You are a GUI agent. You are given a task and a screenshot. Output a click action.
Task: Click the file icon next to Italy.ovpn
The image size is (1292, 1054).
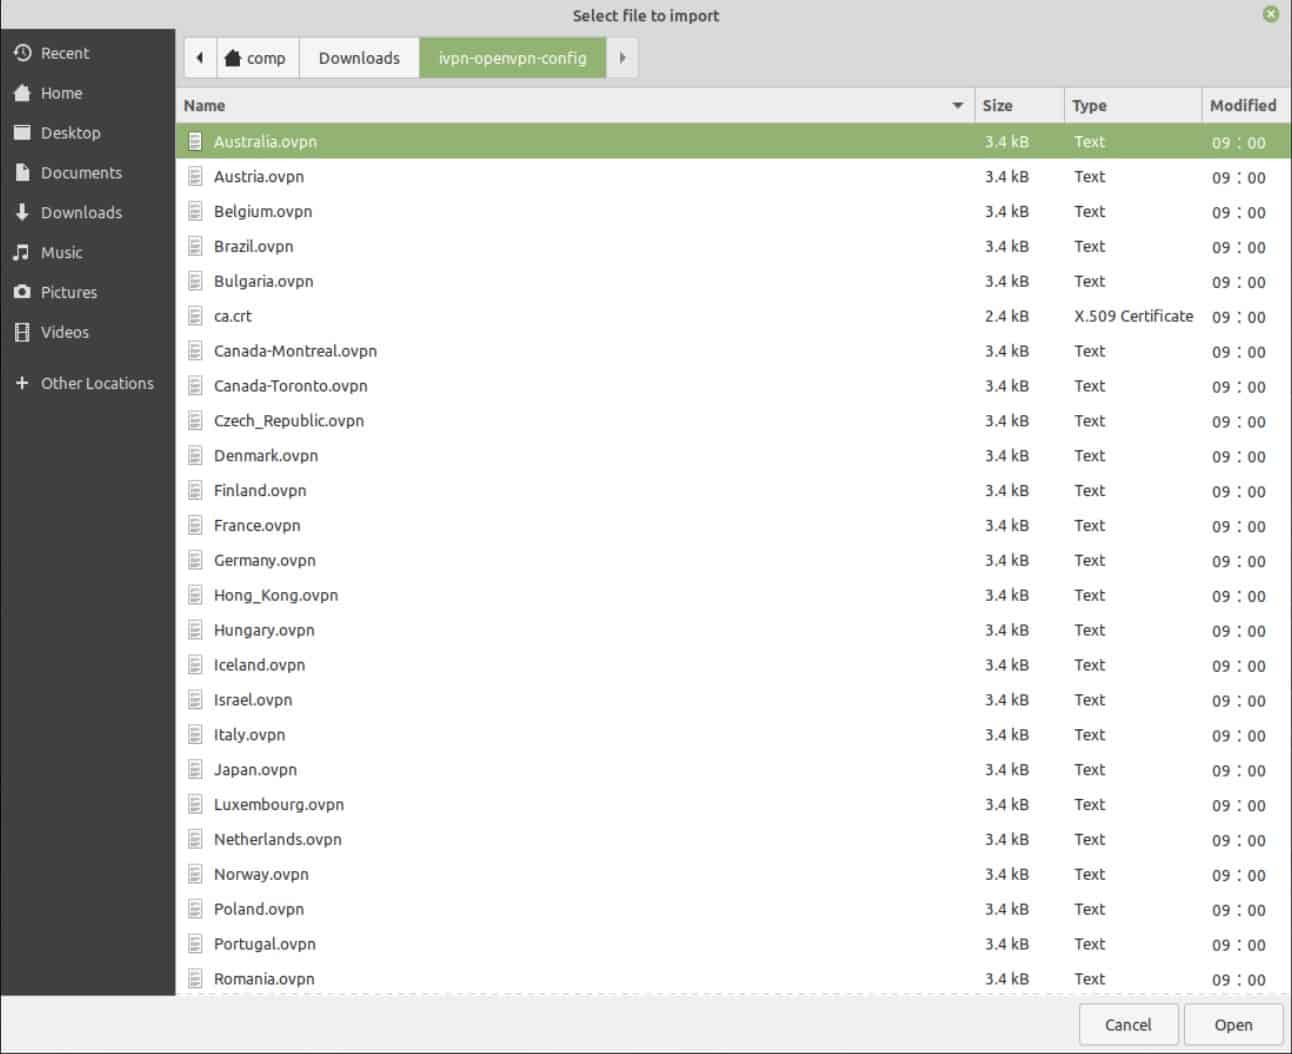(x=195, y=735)
